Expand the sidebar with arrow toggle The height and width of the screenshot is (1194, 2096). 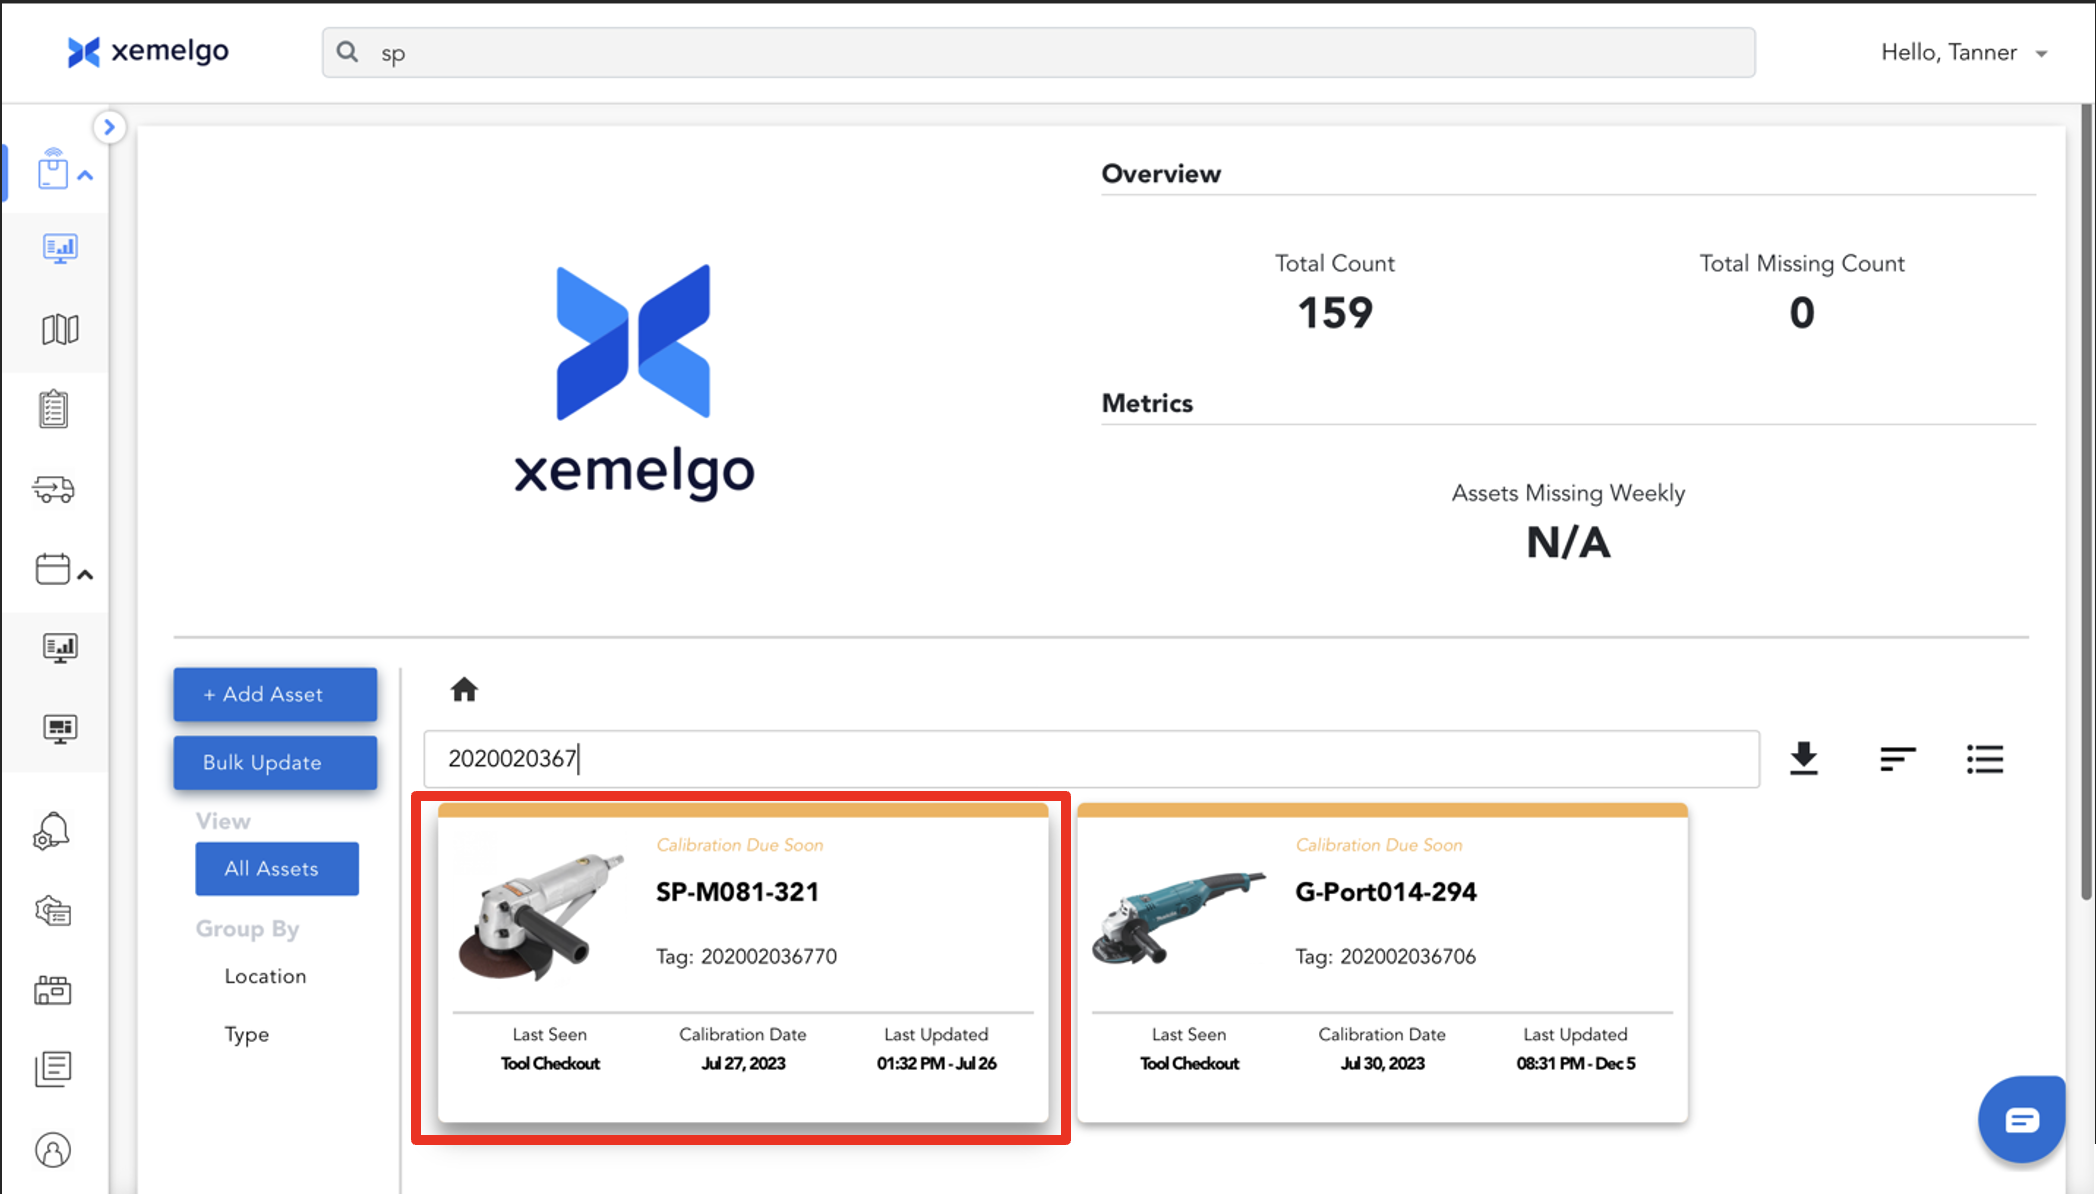109,127
